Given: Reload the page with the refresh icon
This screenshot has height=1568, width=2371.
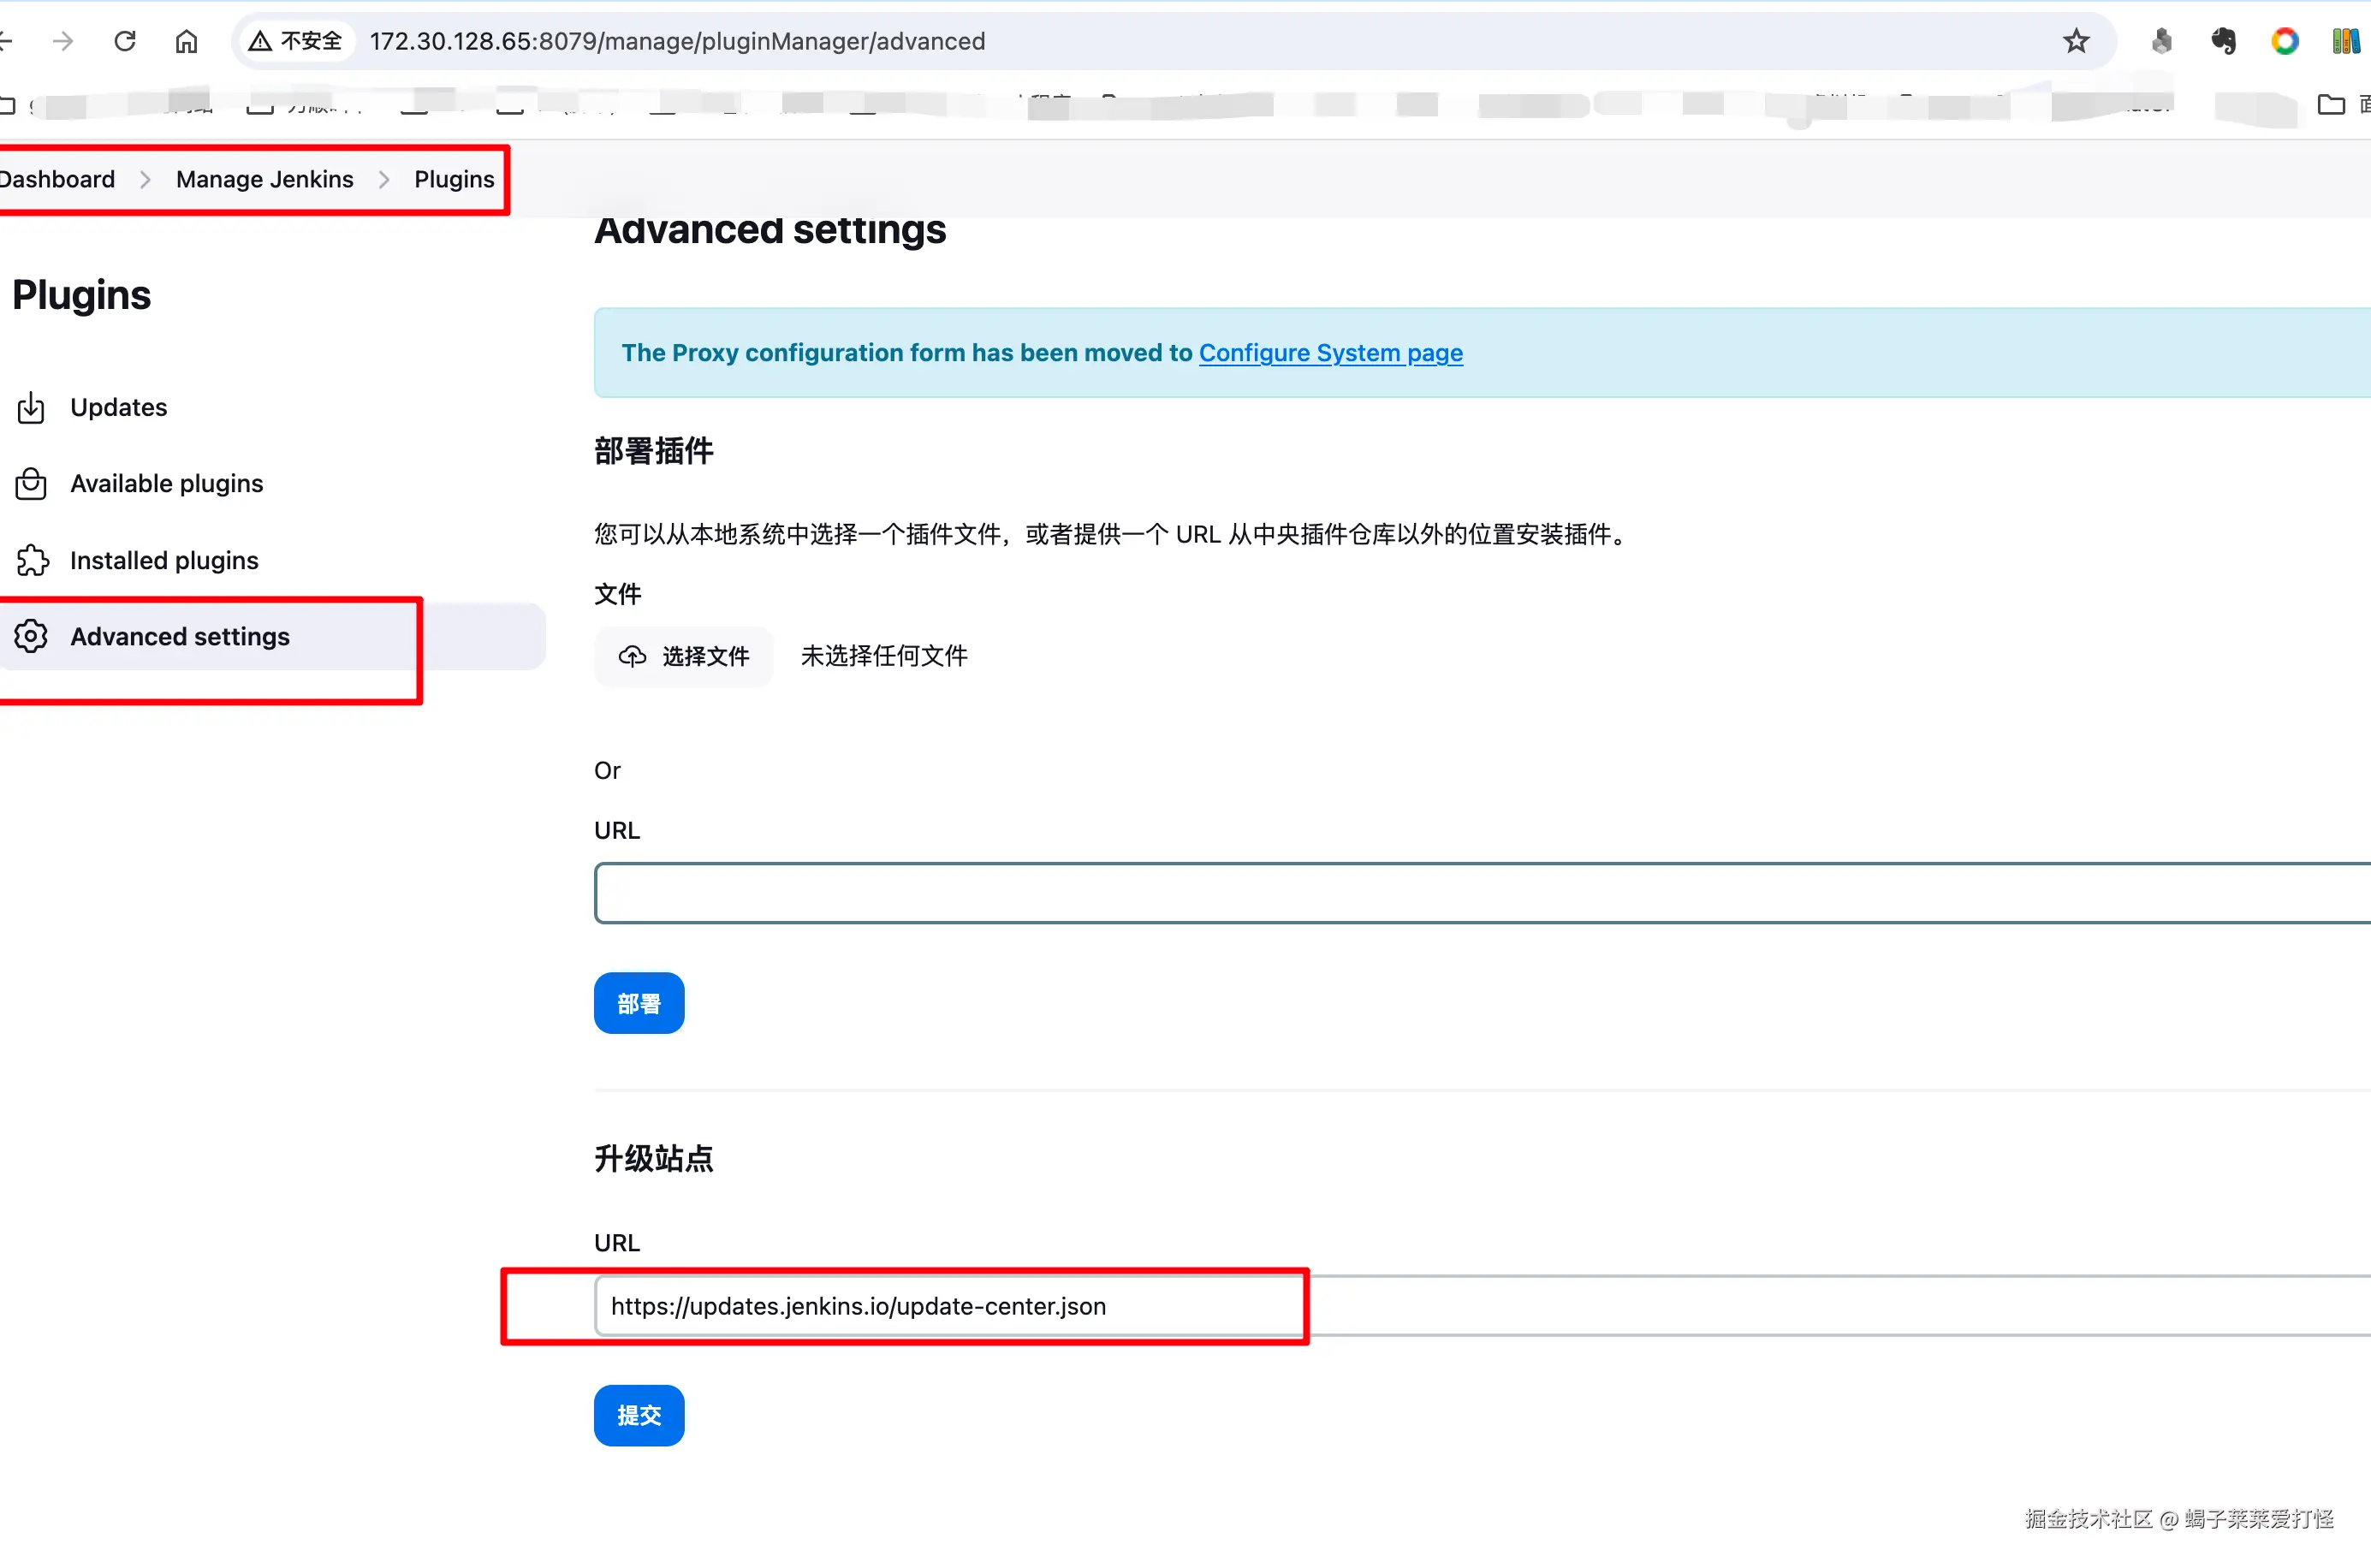Looking at the screenshot, I should click(x=125, y=41).
